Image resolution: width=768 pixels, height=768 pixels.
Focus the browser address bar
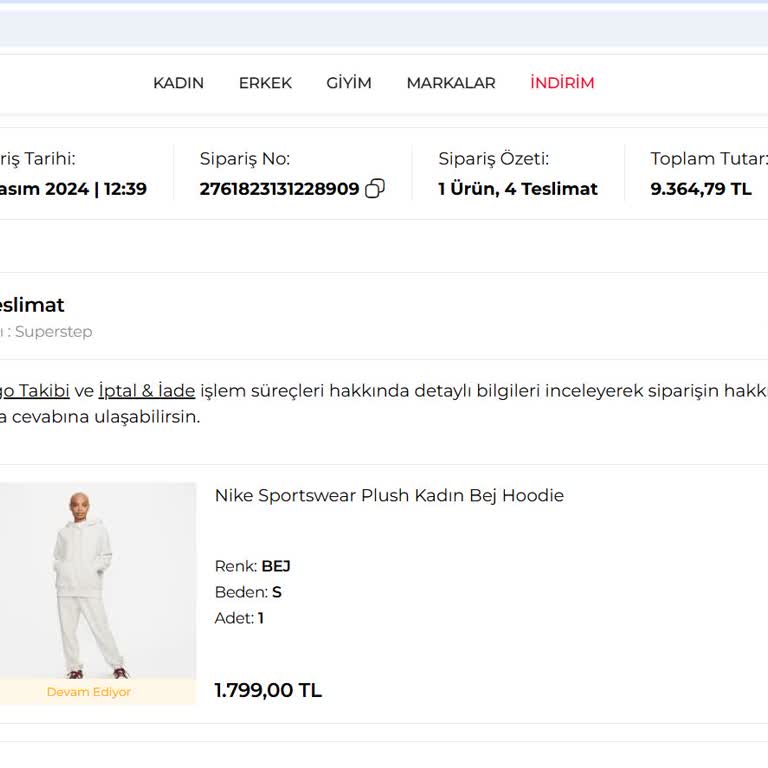(x=384, y=28)
